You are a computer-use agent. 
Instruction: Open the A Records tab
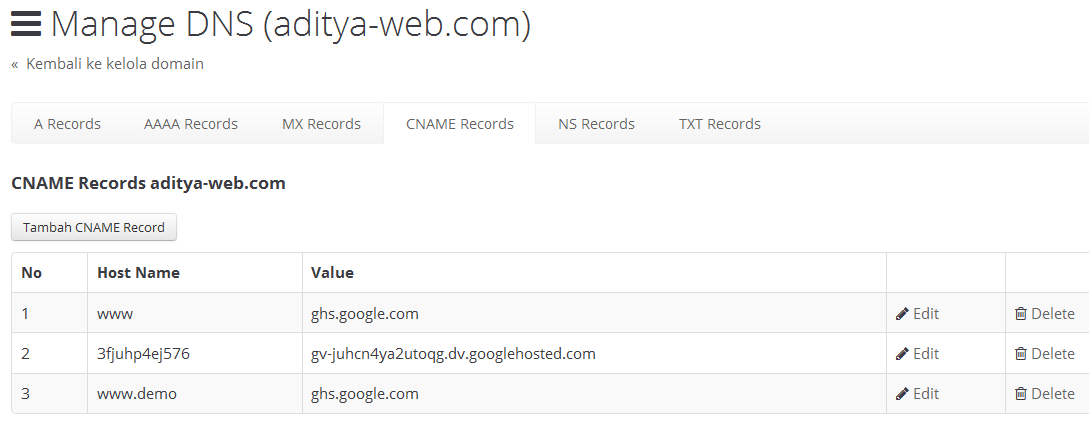pos(67,124)
